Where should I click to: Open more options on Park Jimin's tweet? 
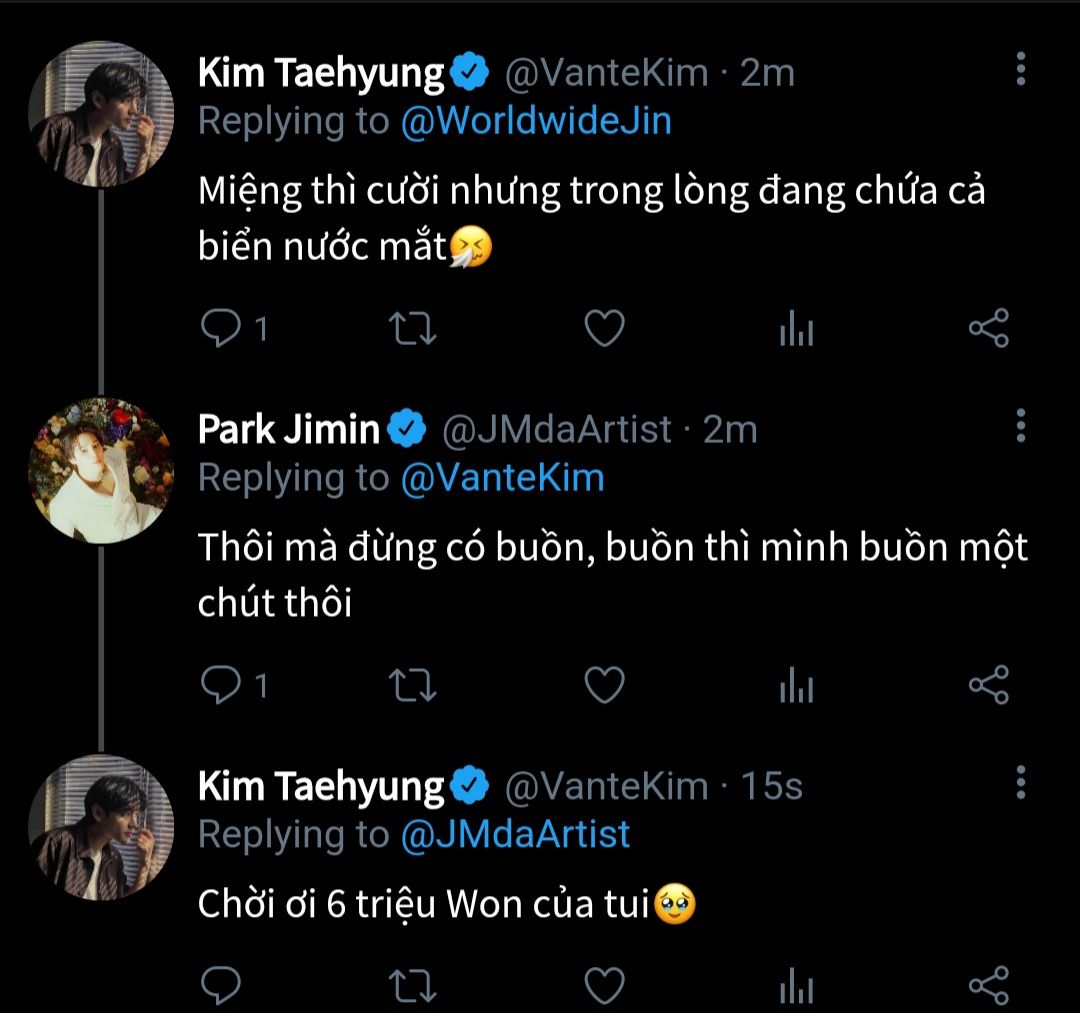point(1020,425)
